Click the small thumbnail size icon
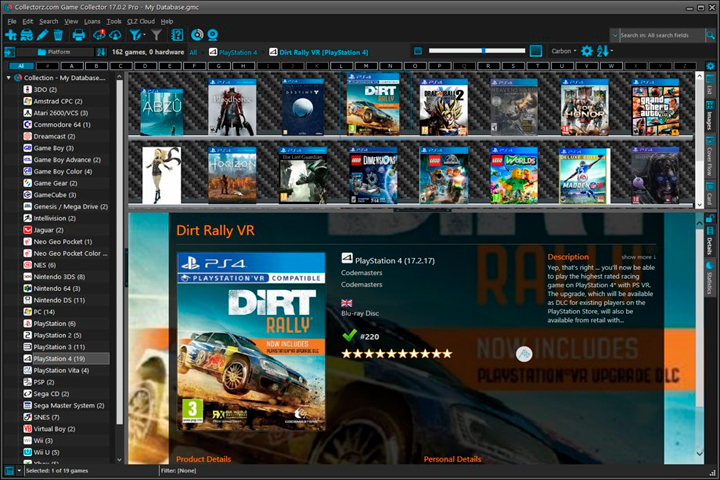This screenshot has height=480, width=720. click(418, 51)
